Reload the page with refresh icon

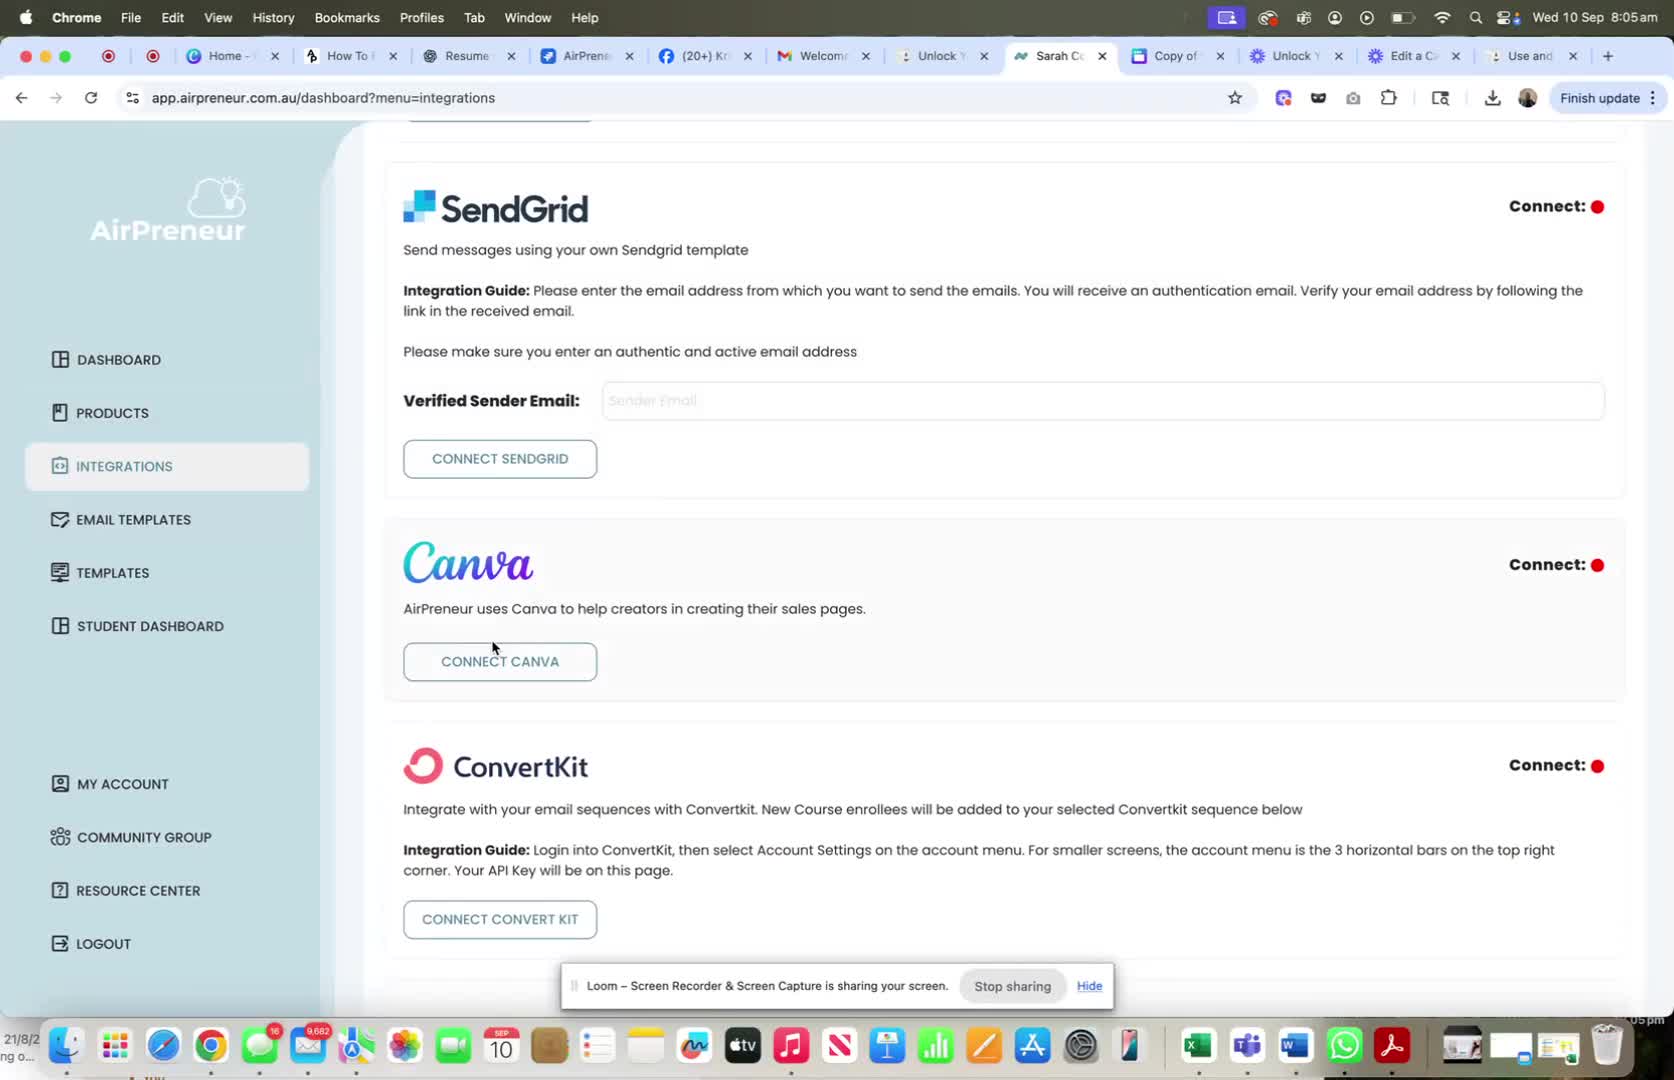(x=91, y=98)
